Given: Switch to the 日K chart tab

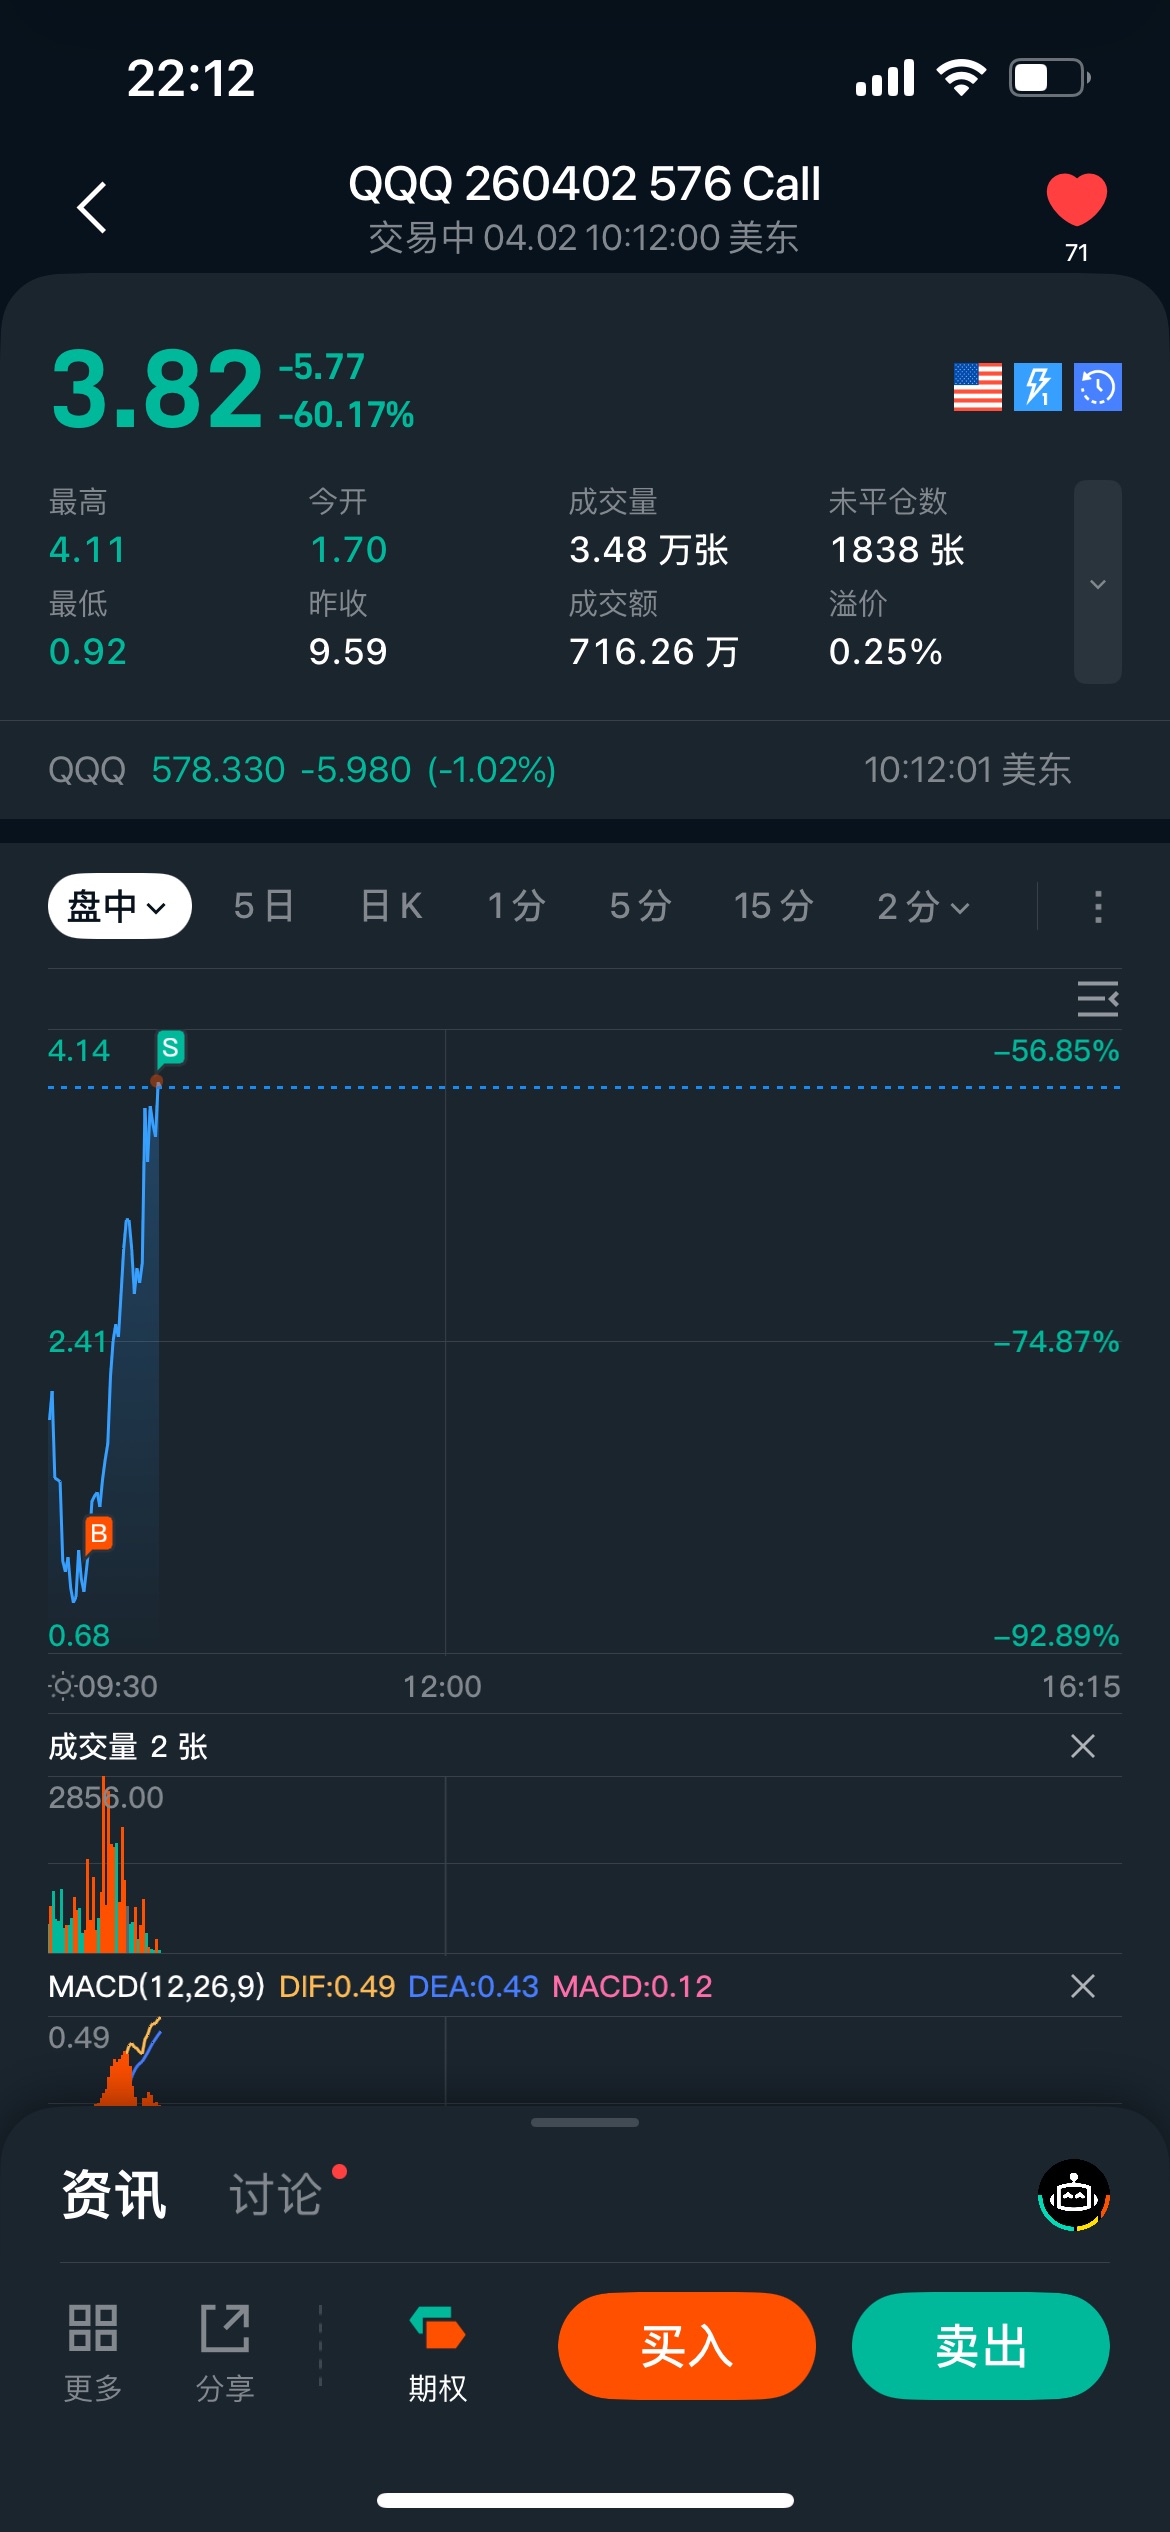Looking at the screenshot, I should (x=391, y=906).
